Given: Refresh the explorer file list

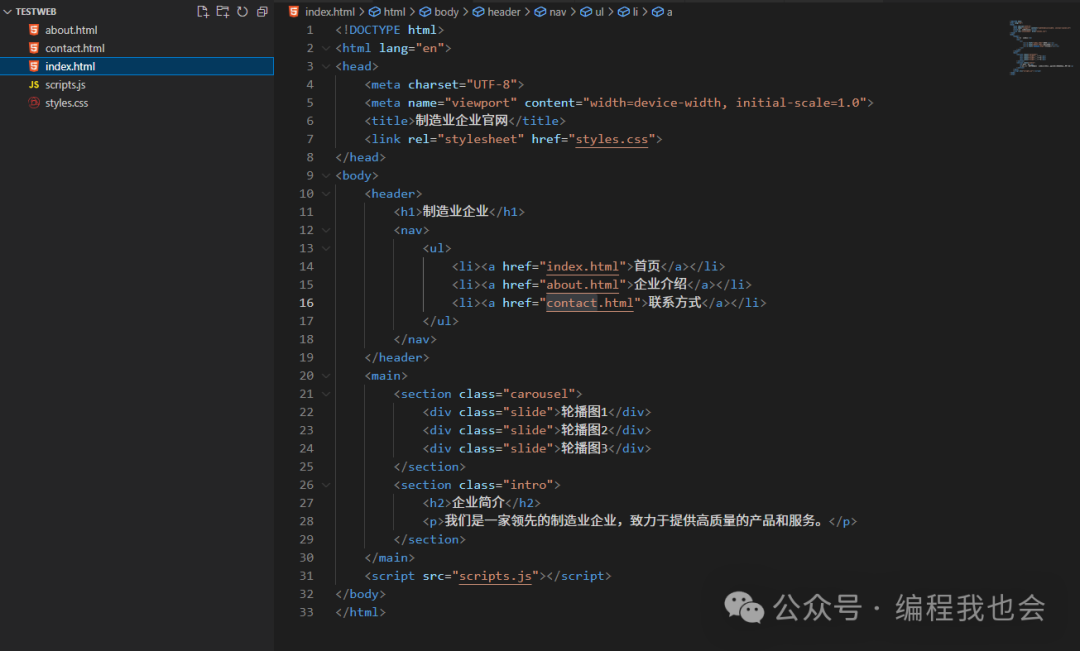Looking at the screenshot, I should point(242,12).
